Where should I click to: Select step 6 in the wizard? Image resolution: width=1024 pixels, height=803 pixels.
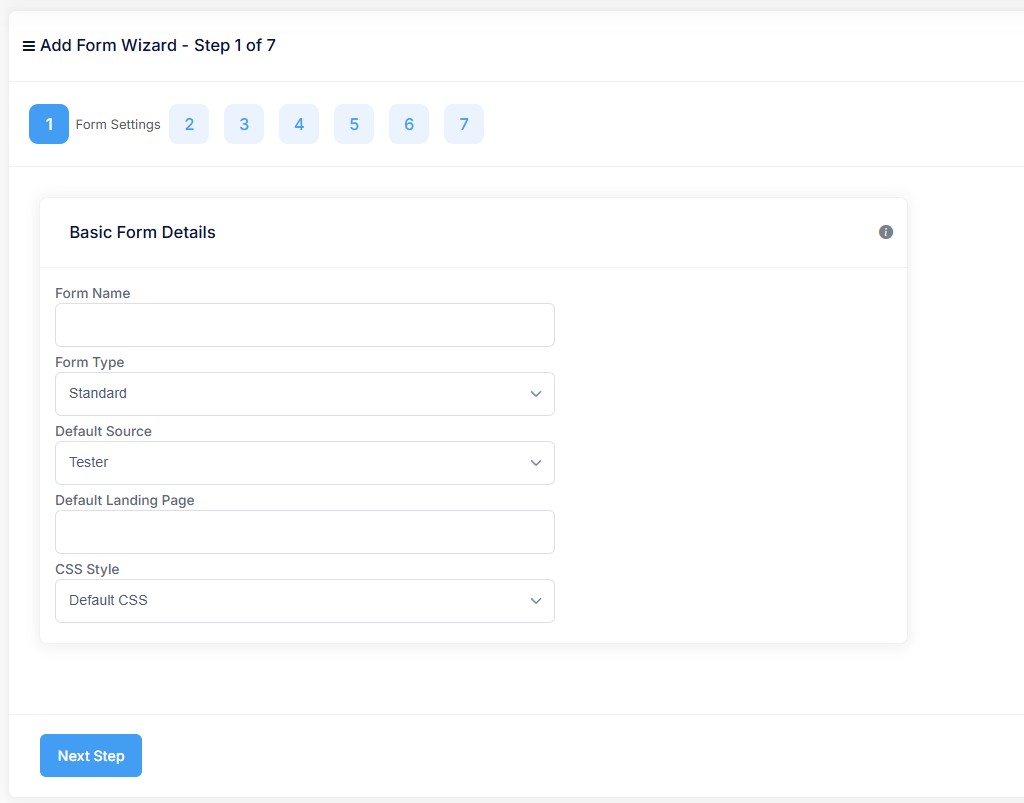(x=409, y=124)
